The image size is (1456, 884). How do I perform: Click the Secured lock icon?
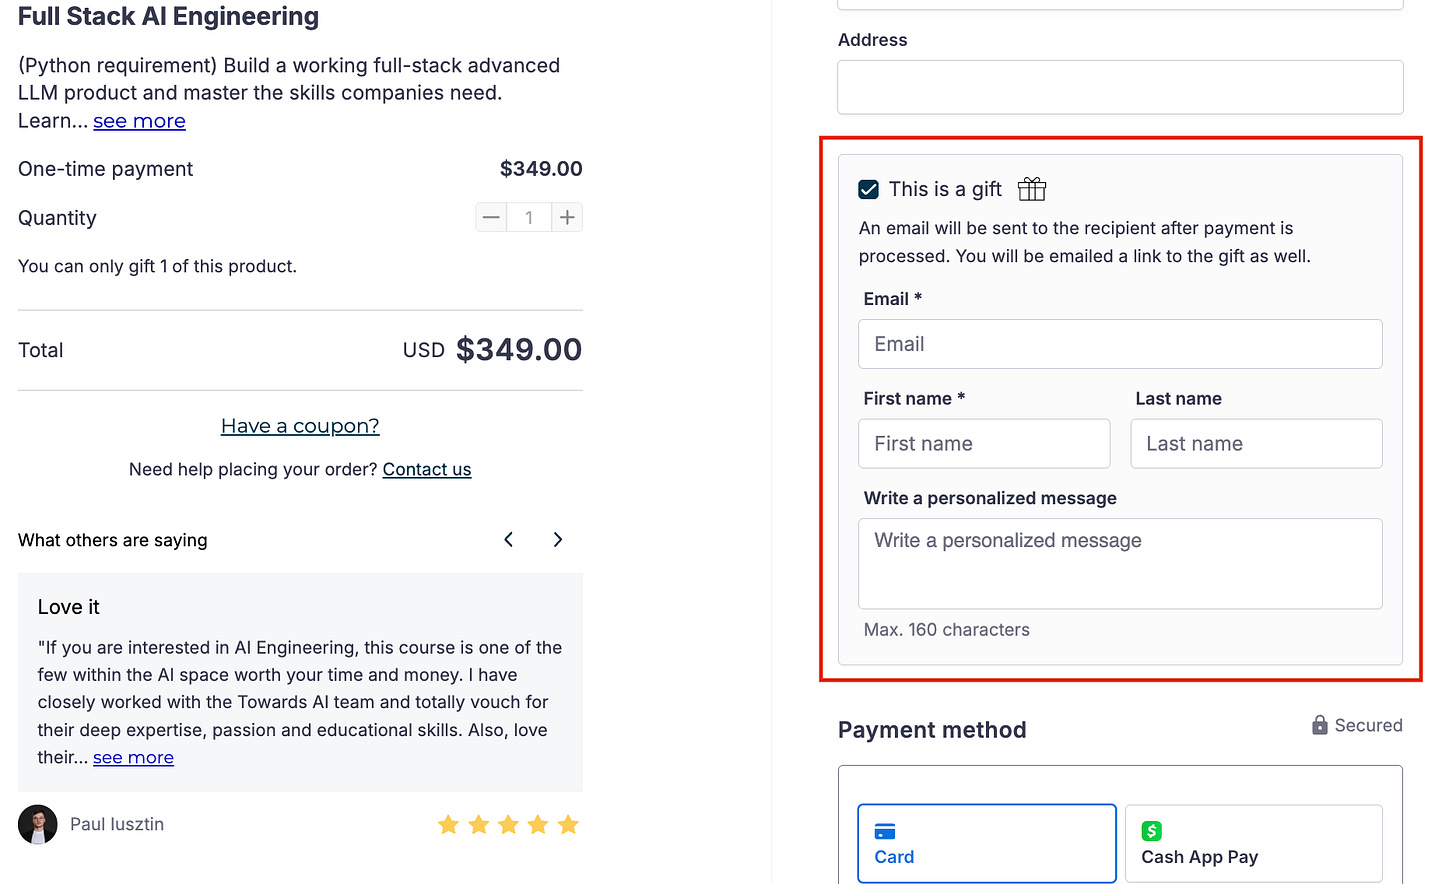1320,725
